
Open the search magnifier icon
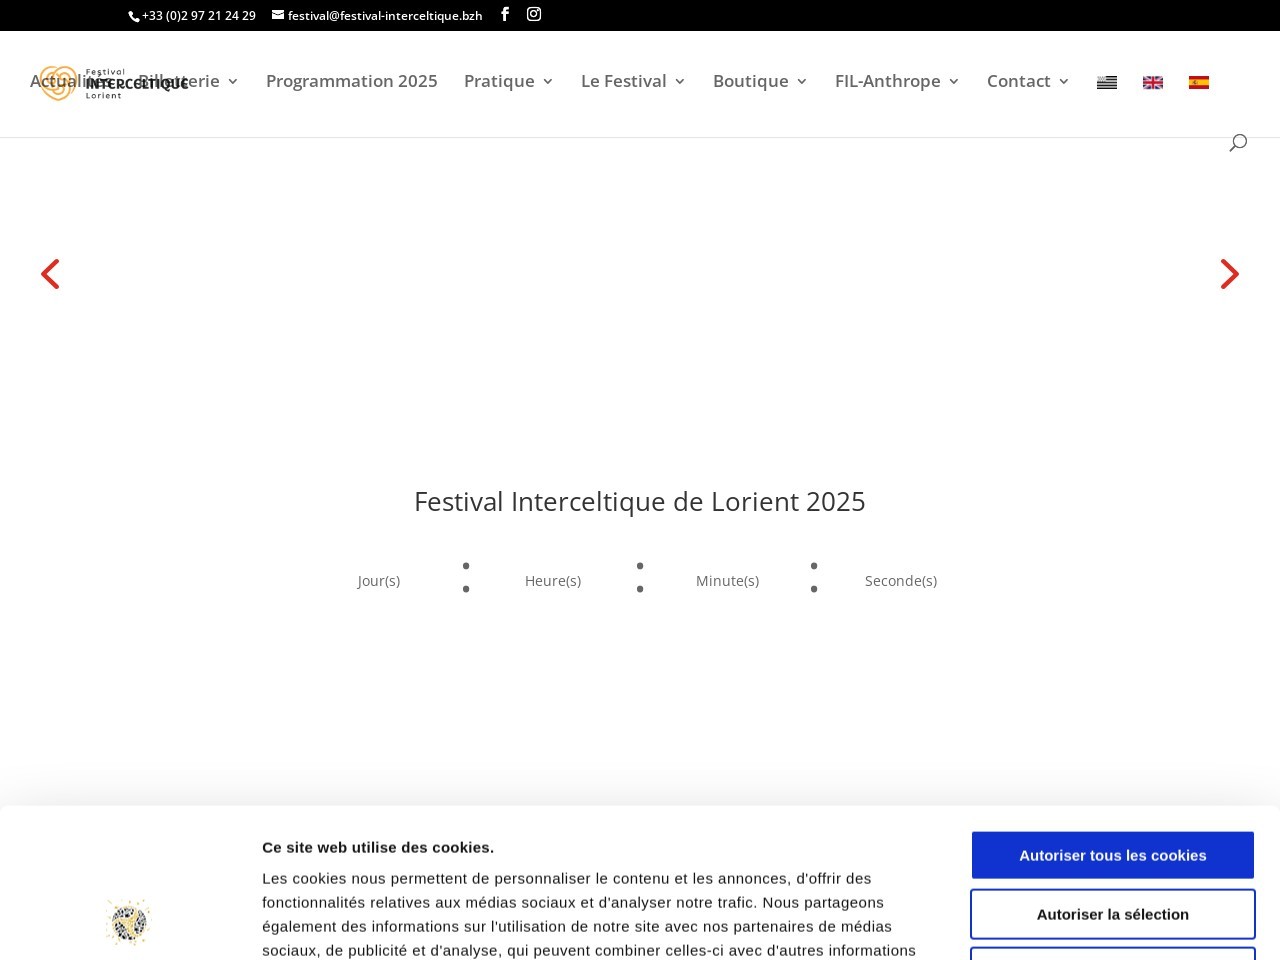[1238, 142]
